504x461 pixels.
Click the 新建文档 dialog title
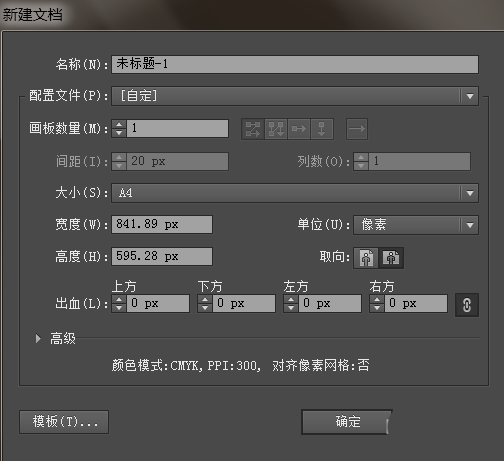coord(32,15)
